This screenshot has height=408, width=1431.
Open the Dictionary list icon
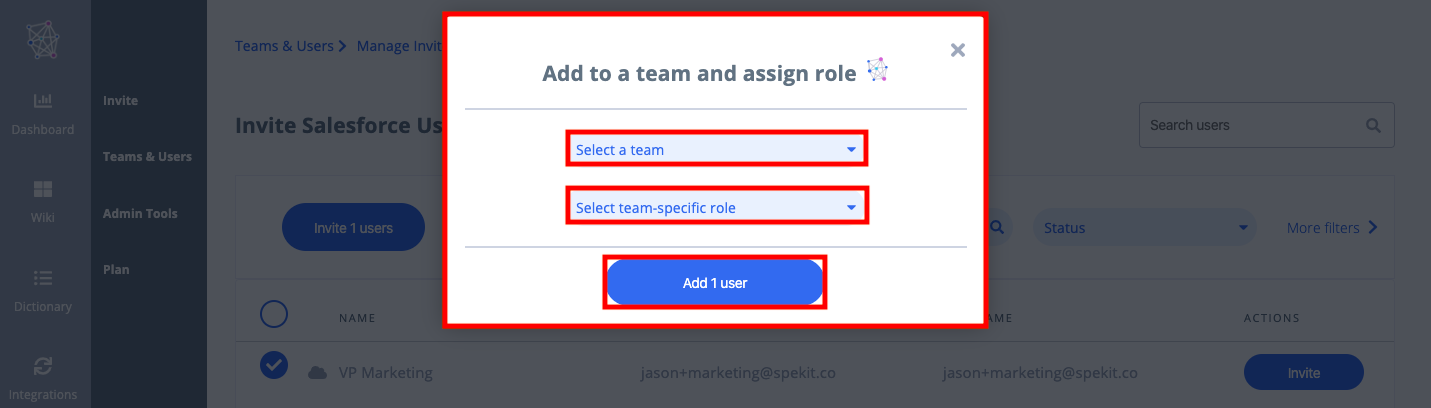tap(43, 278)
